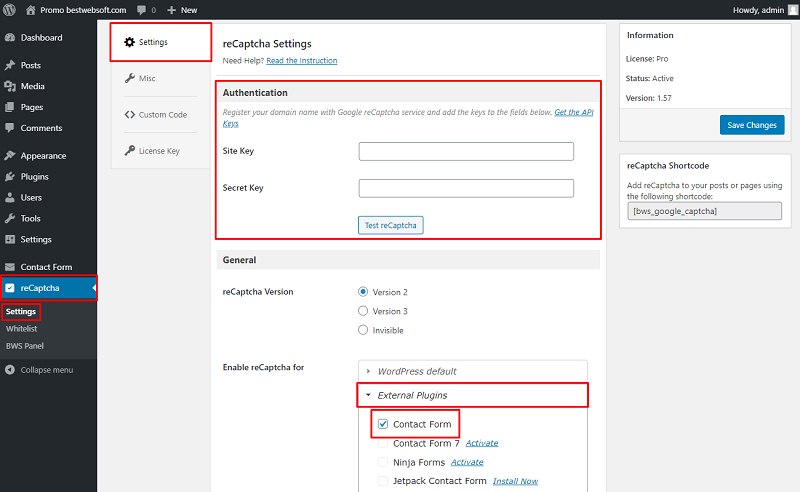Click the Comments speech bubble sidebar icon

coord(10,128)
